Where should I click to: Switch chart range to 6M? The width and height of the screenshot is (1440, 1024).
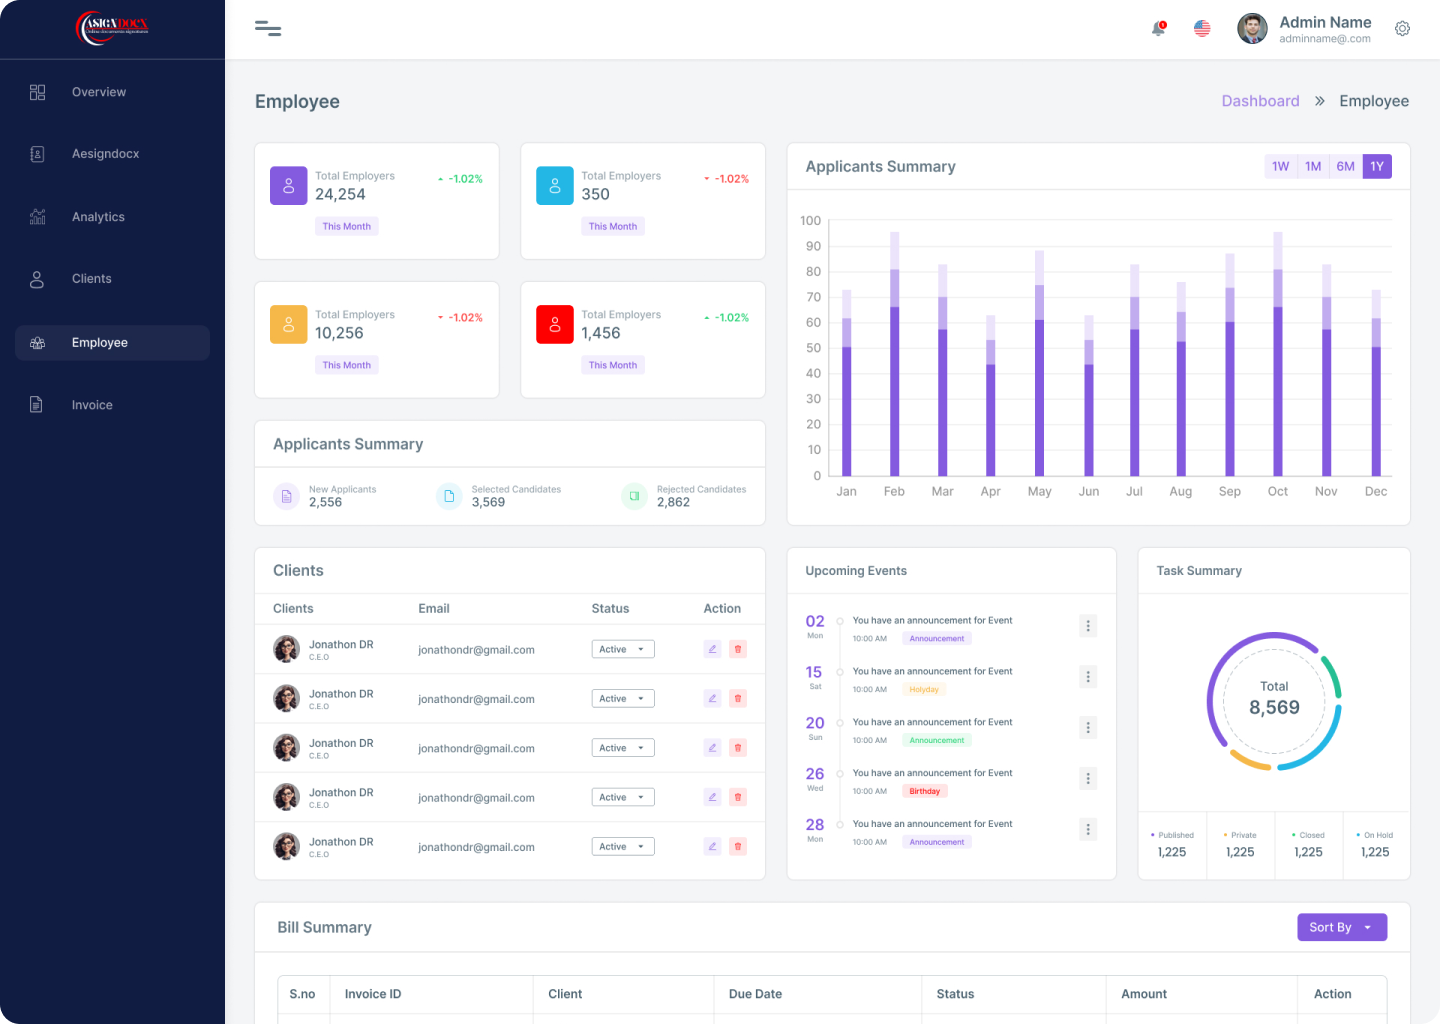tap(1345, 166)
